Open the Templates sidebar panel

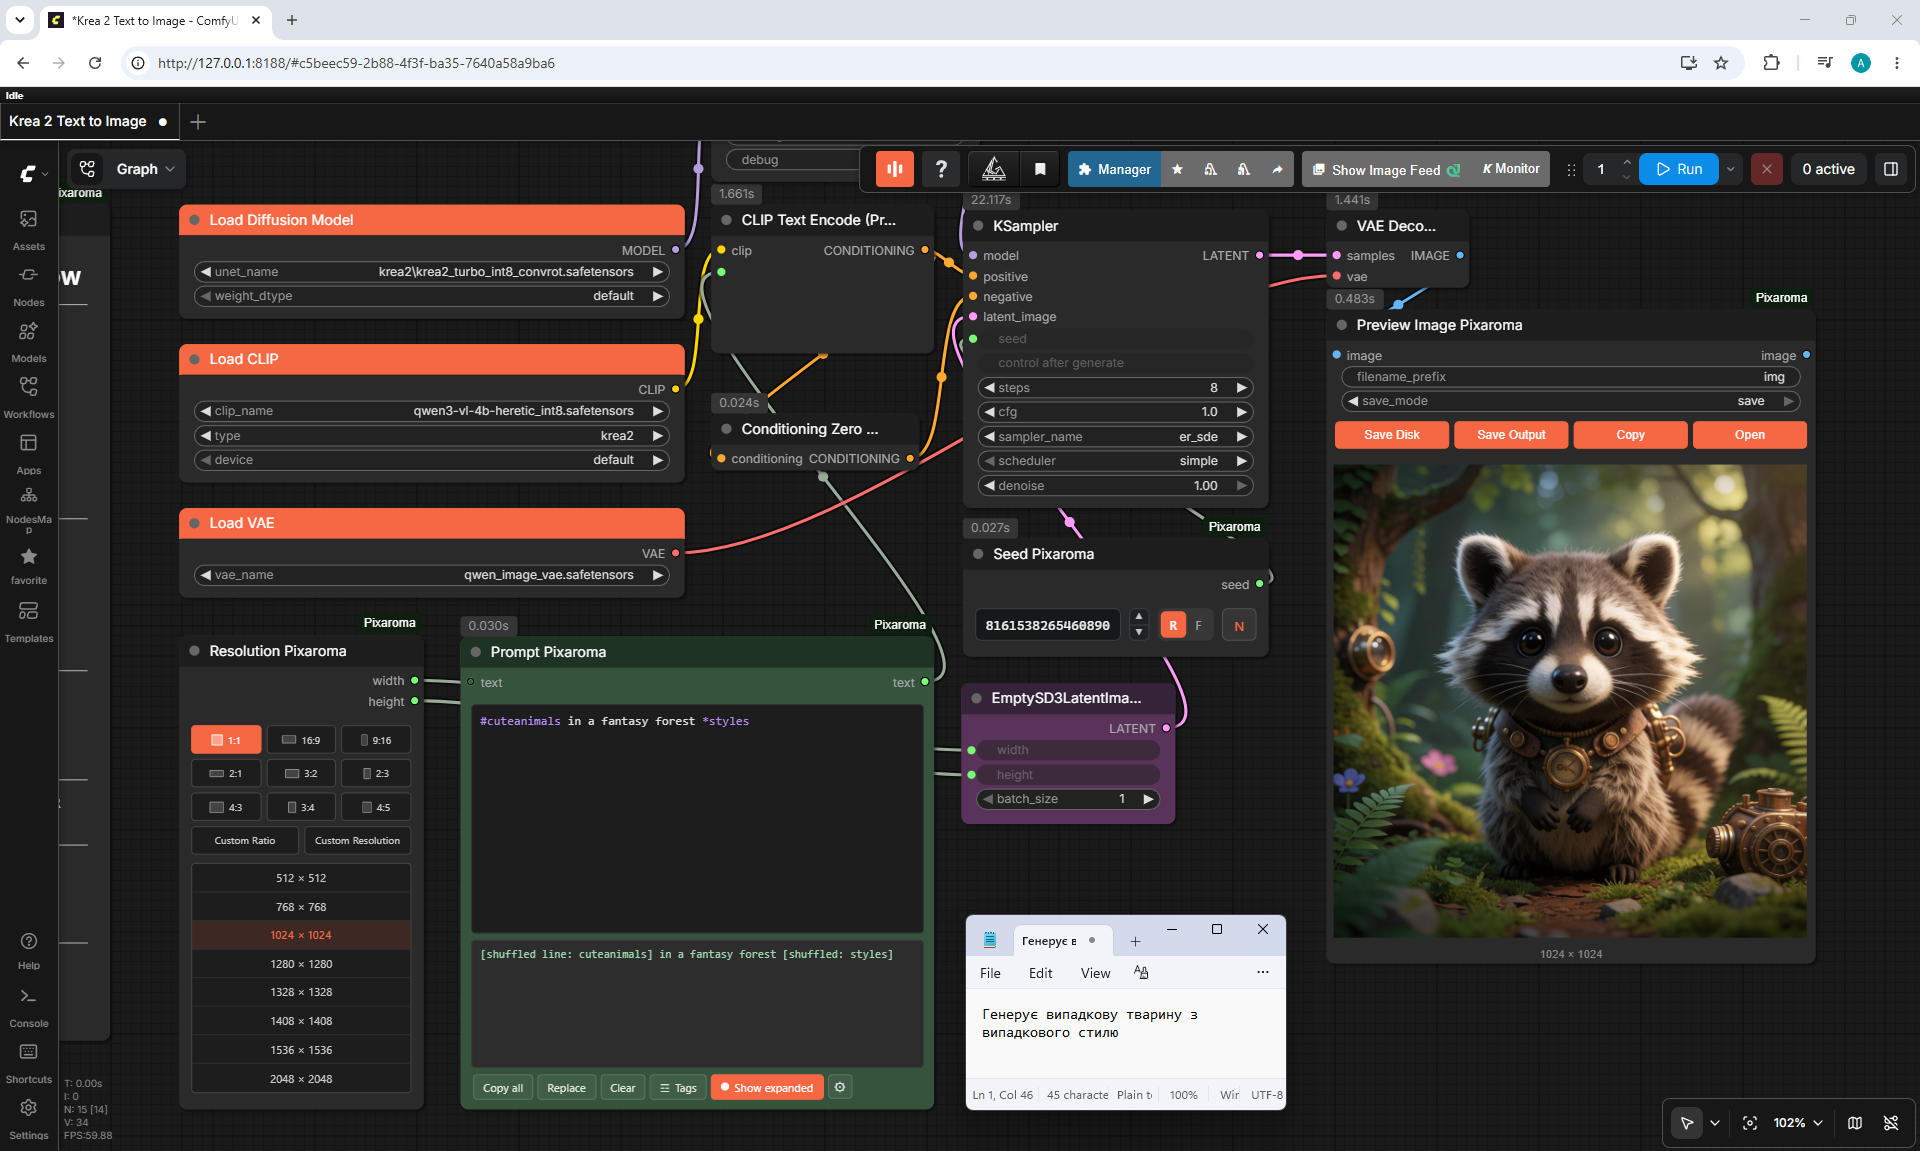coord(28,621)
